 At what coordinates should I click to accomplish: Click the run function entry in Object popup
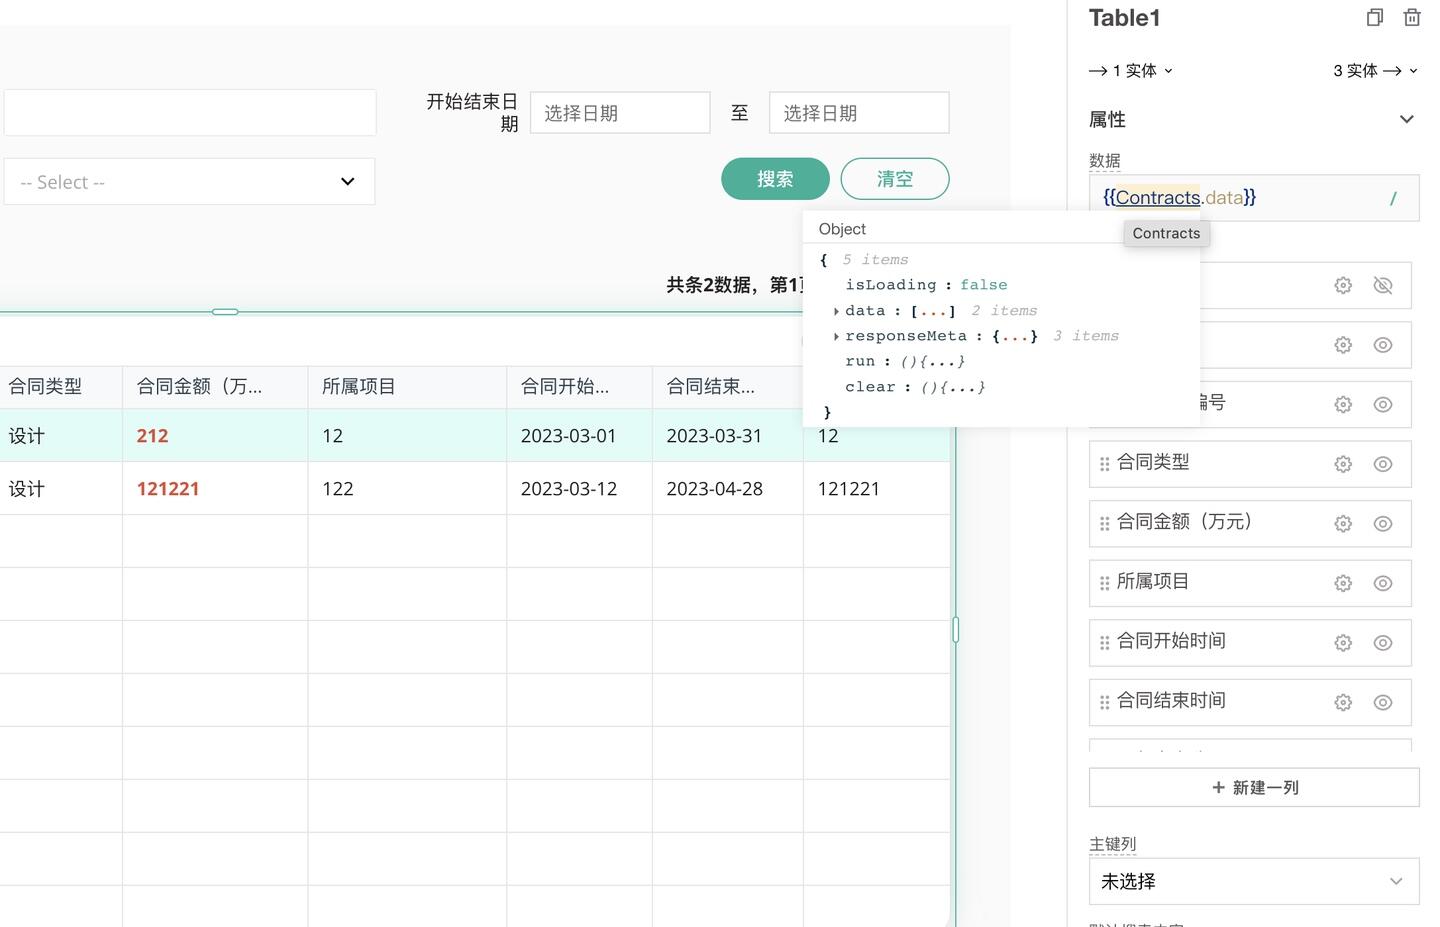coord(905,361)
